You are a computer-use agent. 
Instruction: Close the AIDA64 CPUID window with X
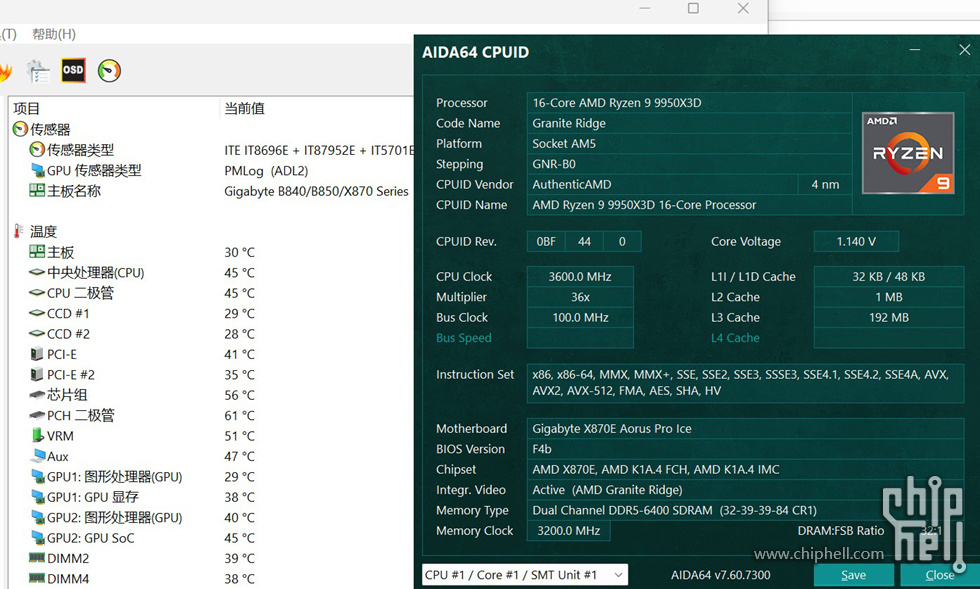(x=964, y=50)
